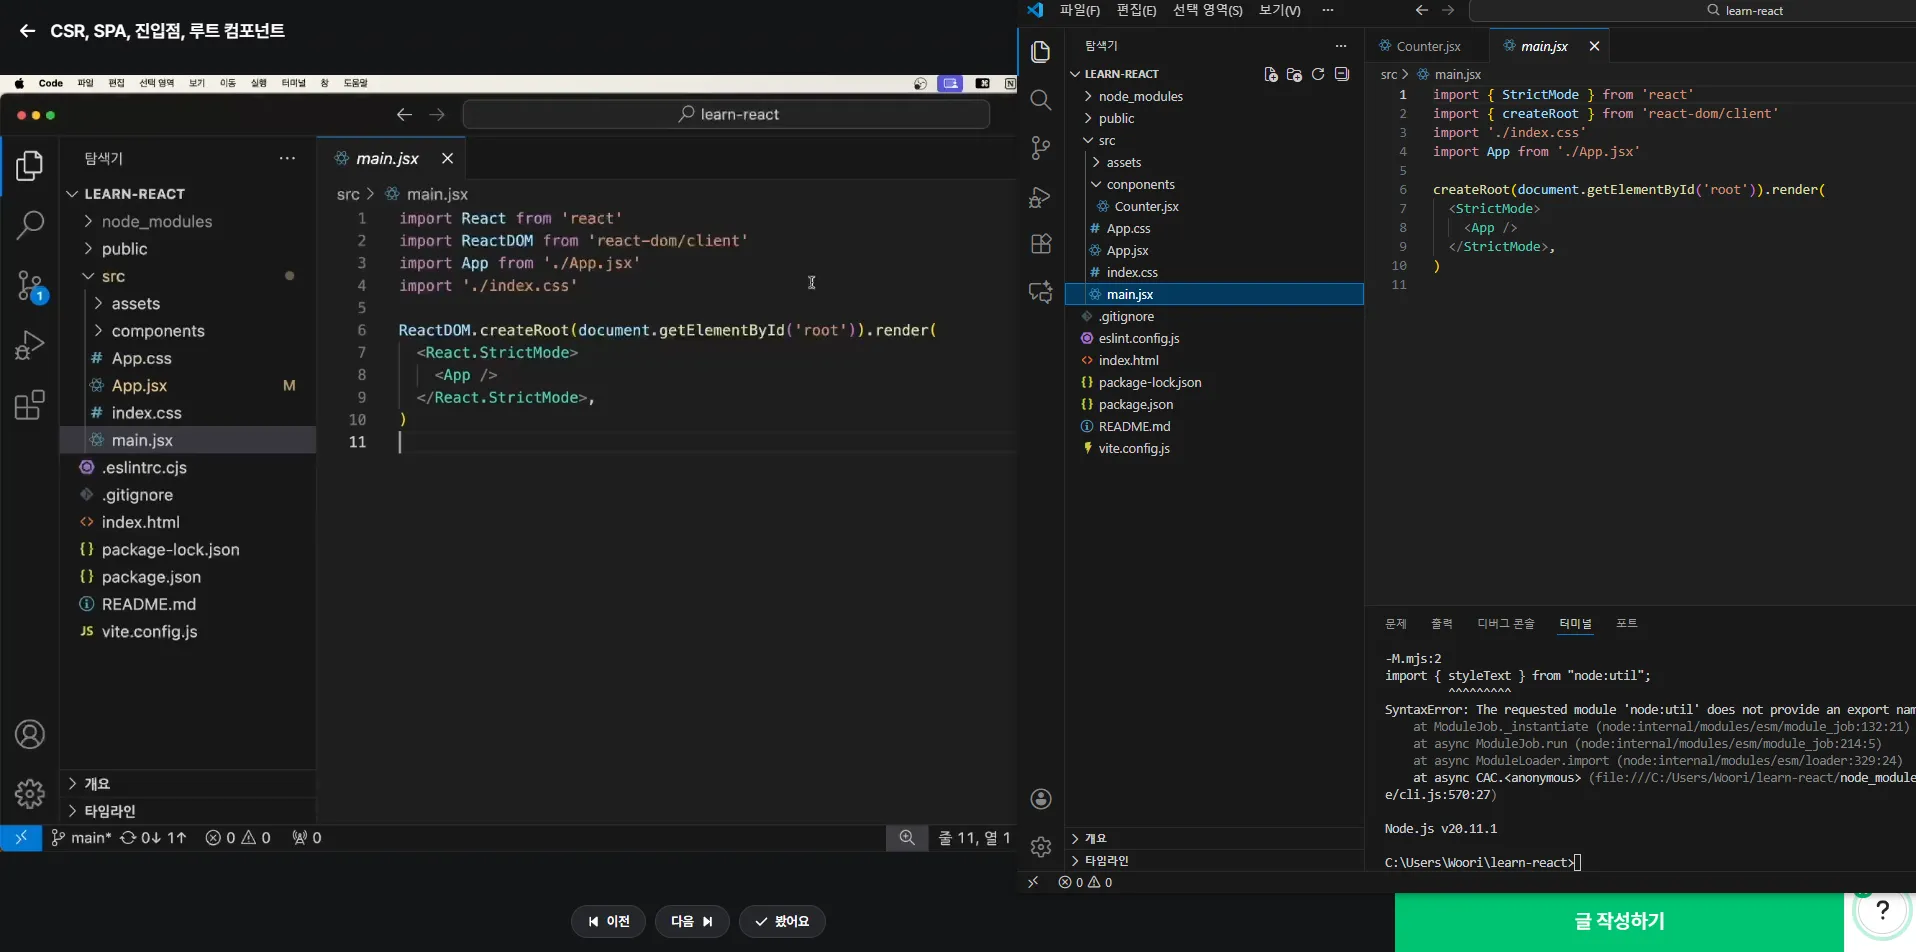Open Run and Debug in the right VS Code window
The width and height of the screenshot is (1916, 952).
(1041, 197)
